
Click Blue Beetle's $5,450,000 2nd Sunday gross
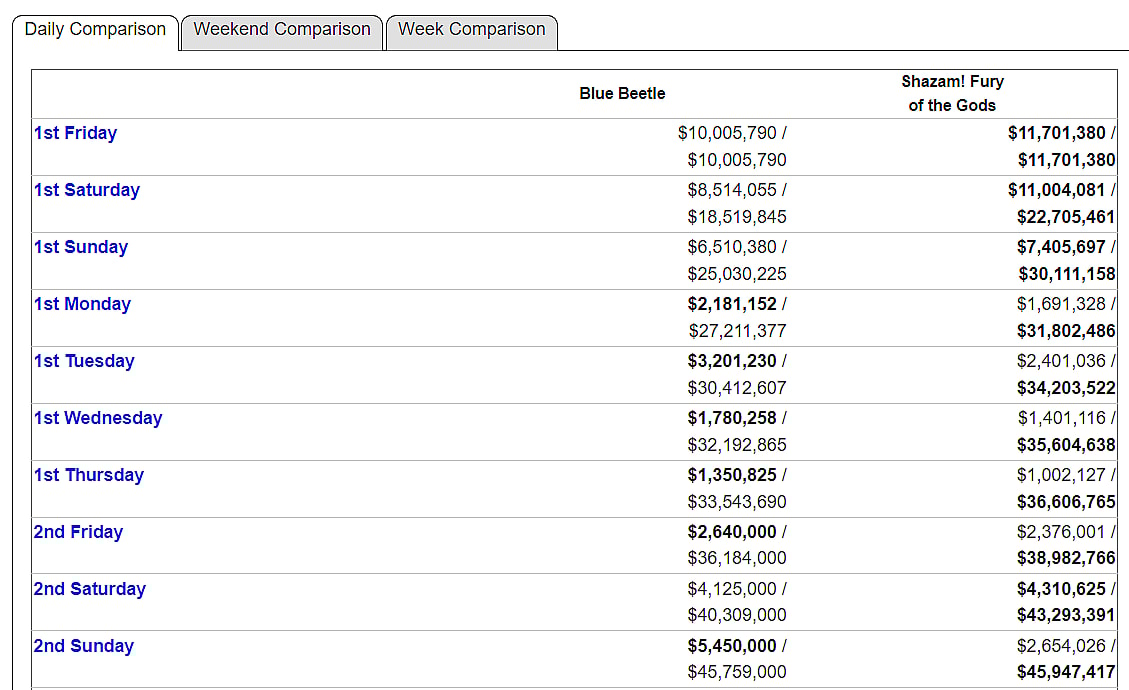click(x=732, y=646)
